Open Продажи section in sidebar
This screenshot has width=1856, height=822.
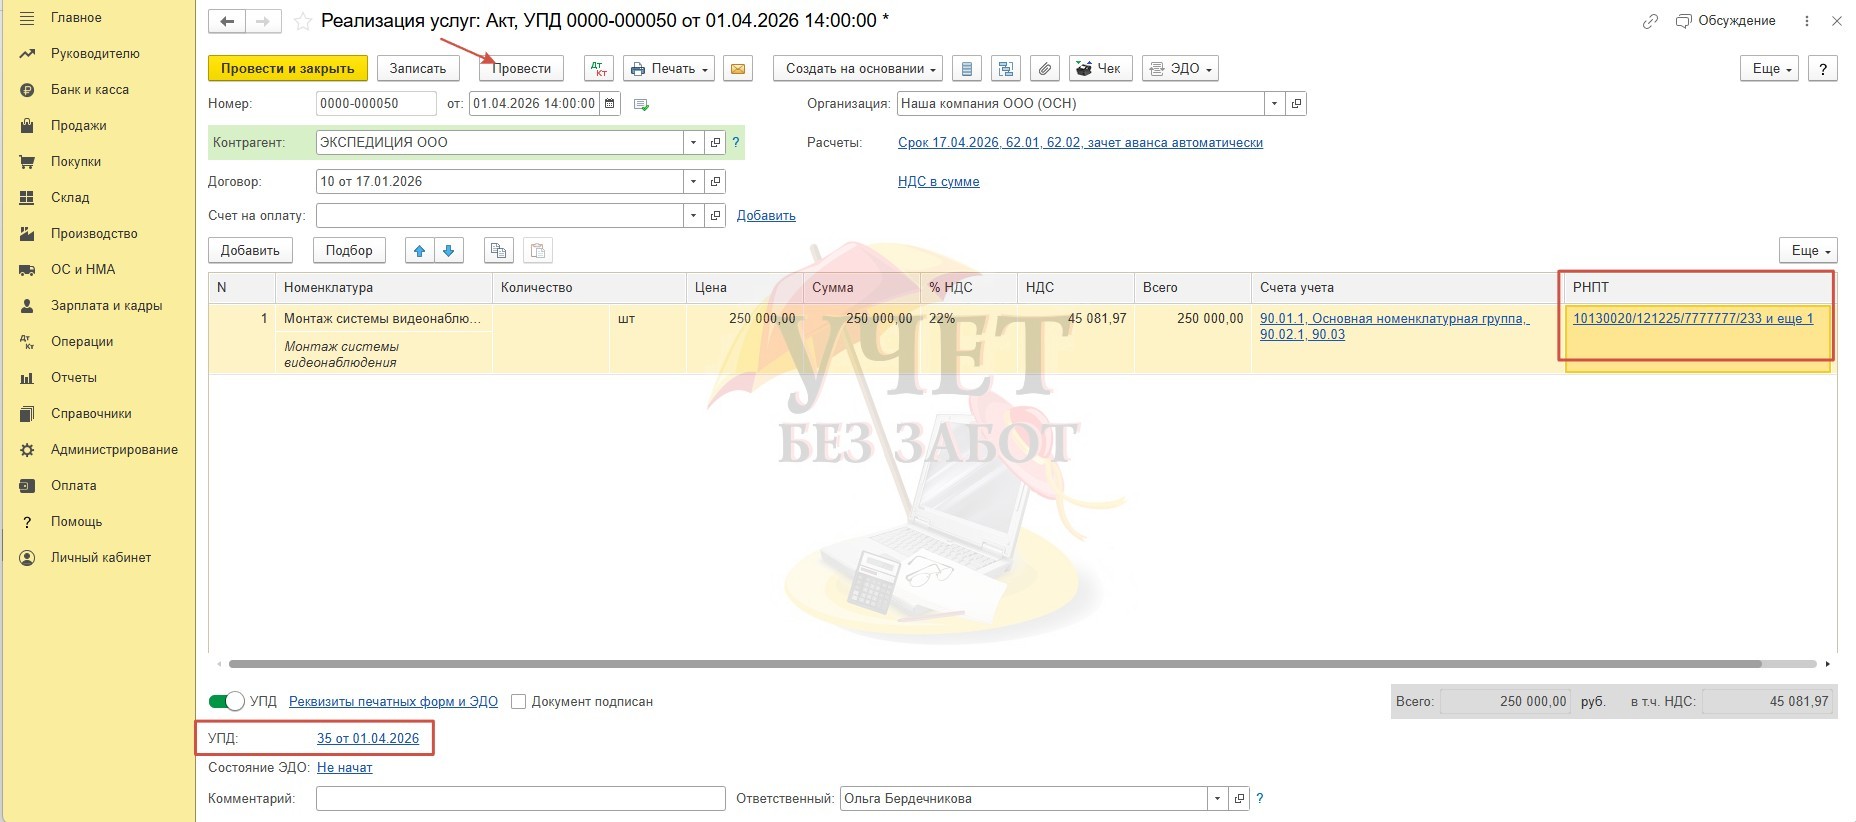78,126
